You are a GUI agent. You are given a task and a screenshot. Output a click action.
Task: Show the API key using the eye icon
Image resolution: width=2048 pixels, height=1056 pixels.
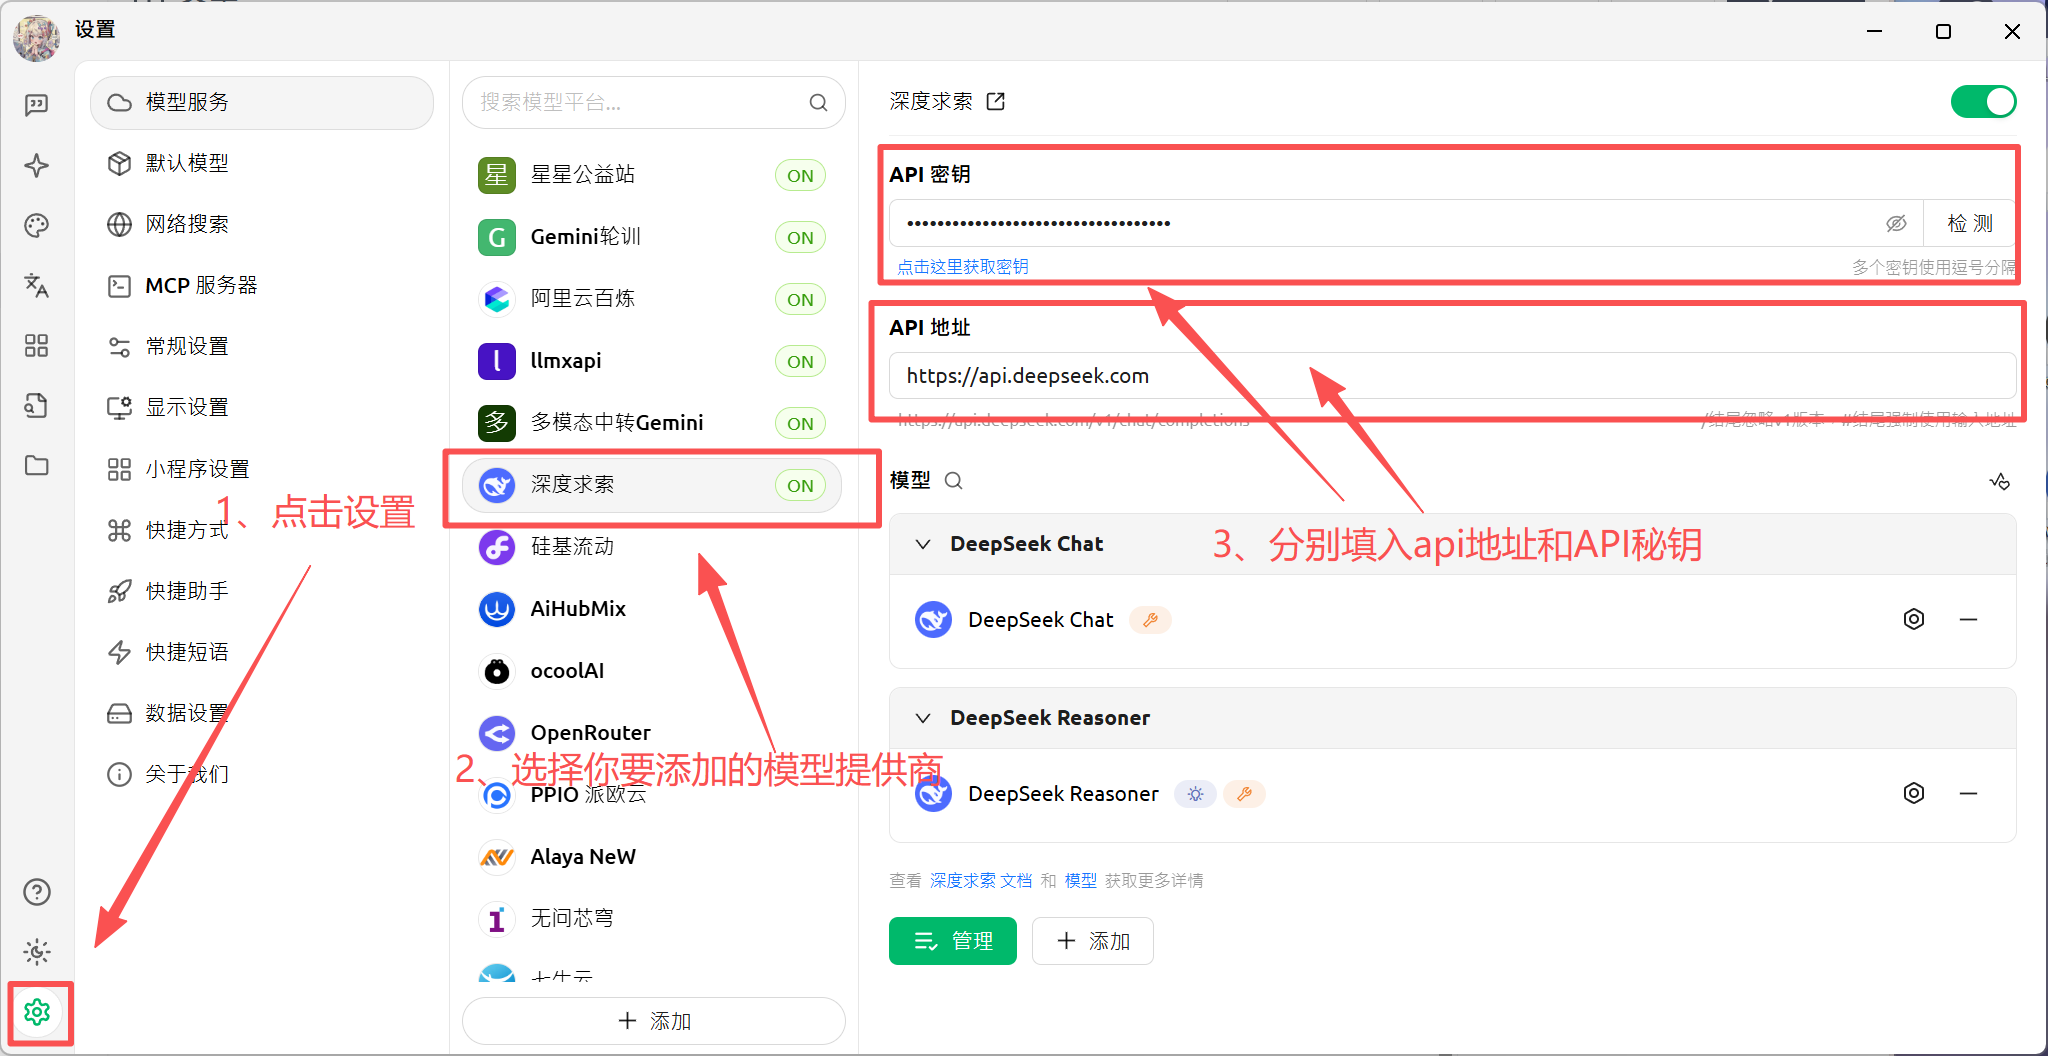coord(1896,224)
